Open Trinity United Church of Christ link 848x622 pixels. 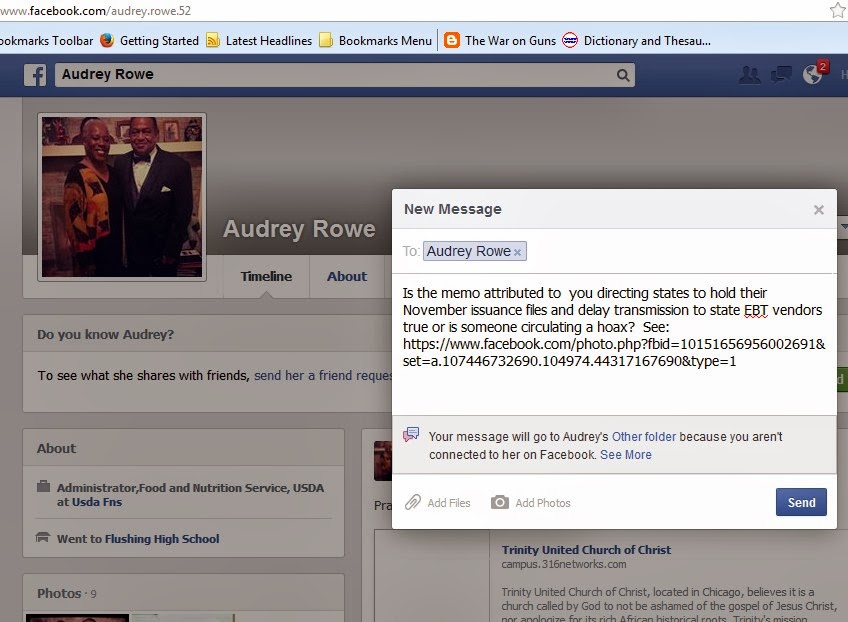(x=586, y=550)
